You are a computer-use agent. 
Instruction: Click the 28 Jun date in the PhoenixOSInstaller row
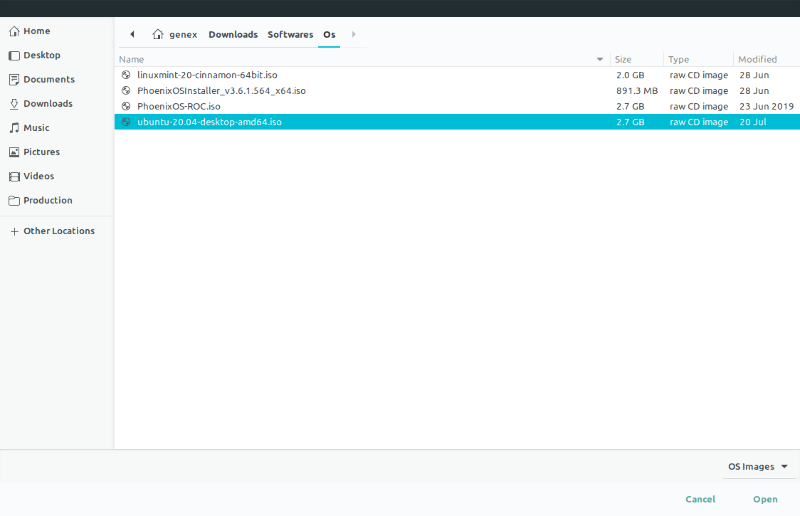tap(754, 91)
